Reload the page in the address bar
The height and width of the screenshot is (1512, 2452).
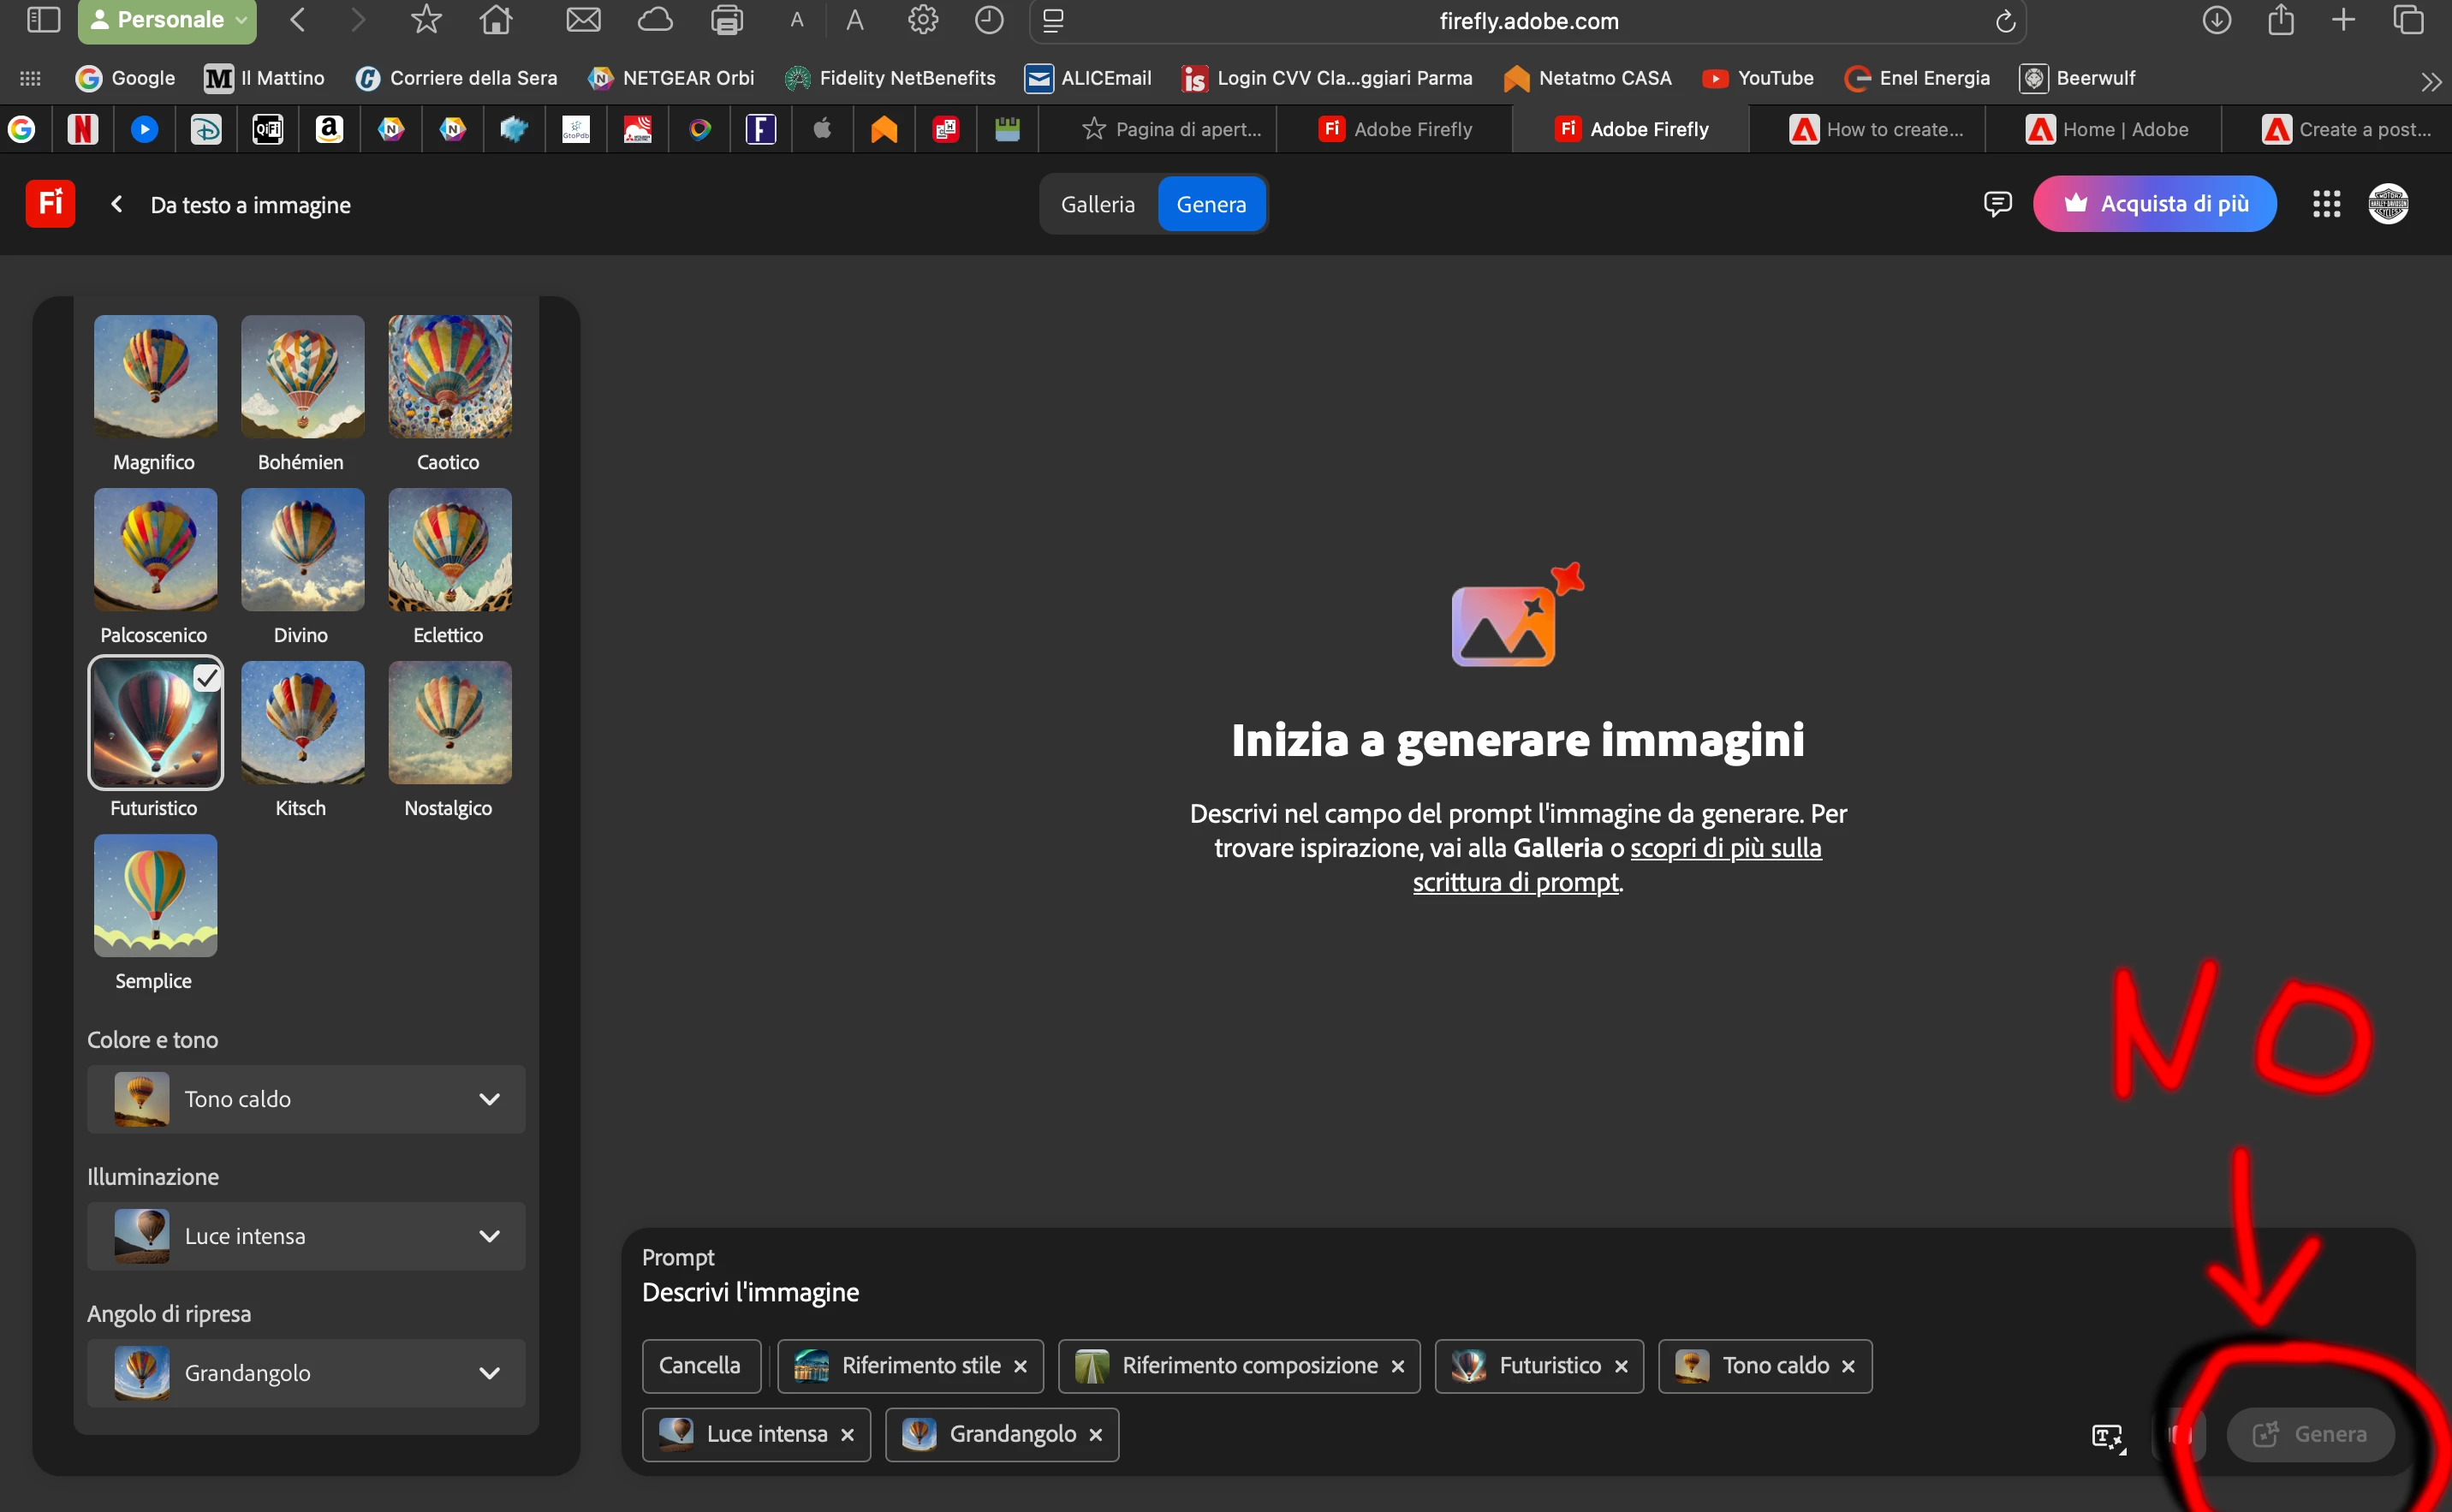(x=2005, y=21)
